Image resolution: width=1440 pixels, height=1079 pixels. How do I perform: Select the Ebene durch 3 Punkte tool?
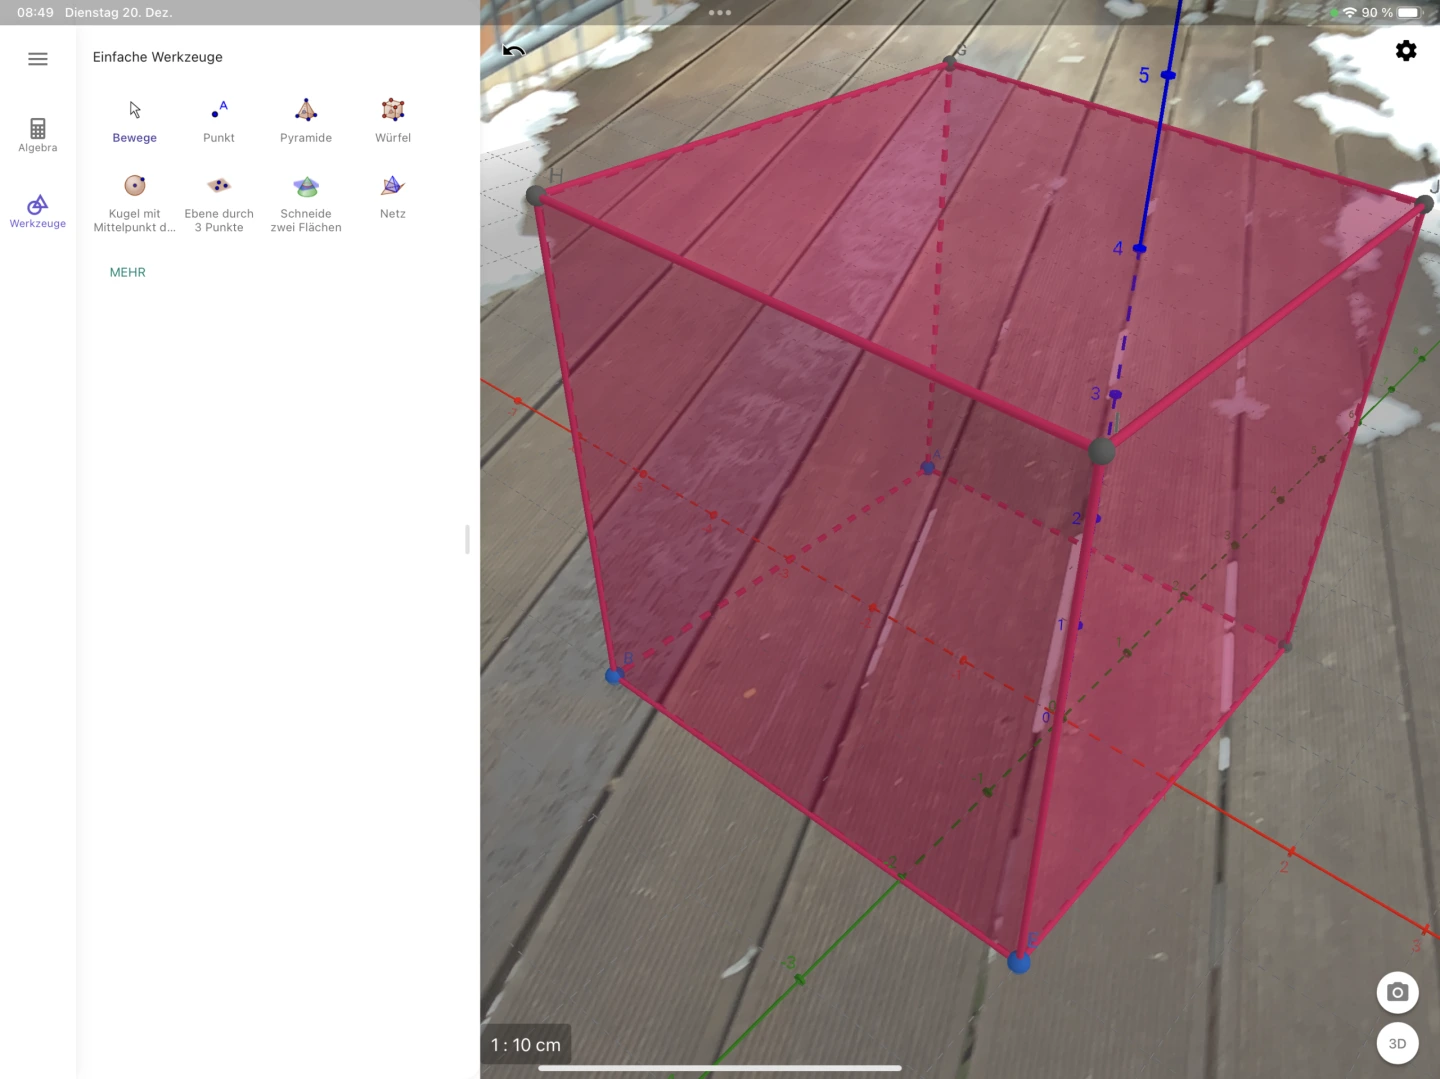coord(219,198)
